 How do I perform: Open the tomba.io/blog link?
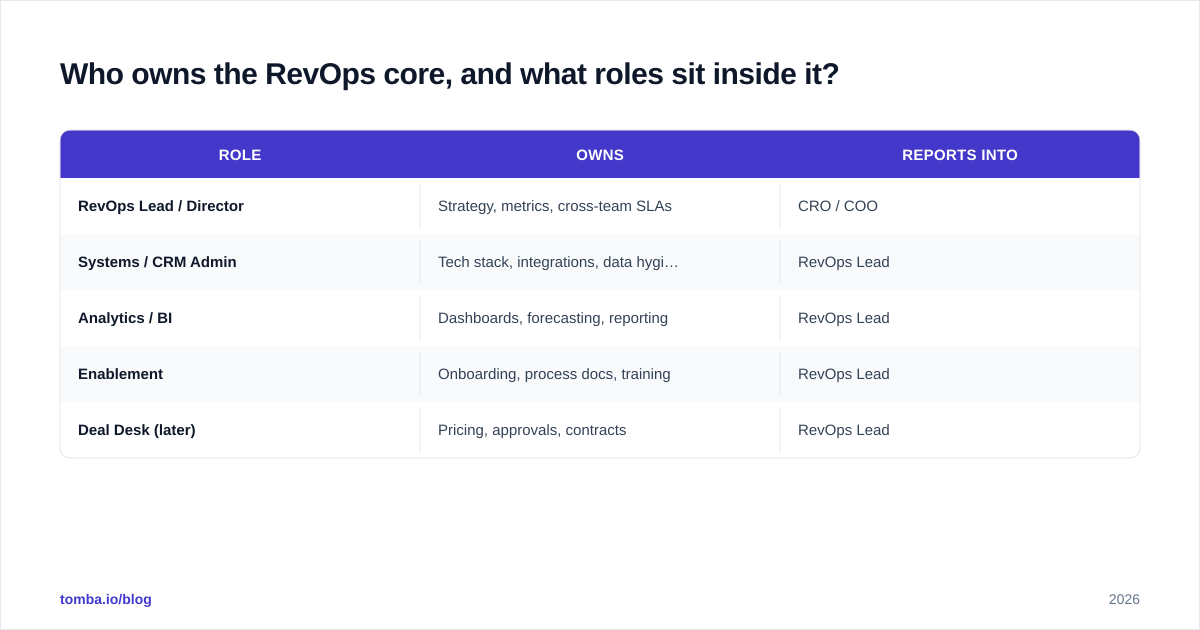106,599
